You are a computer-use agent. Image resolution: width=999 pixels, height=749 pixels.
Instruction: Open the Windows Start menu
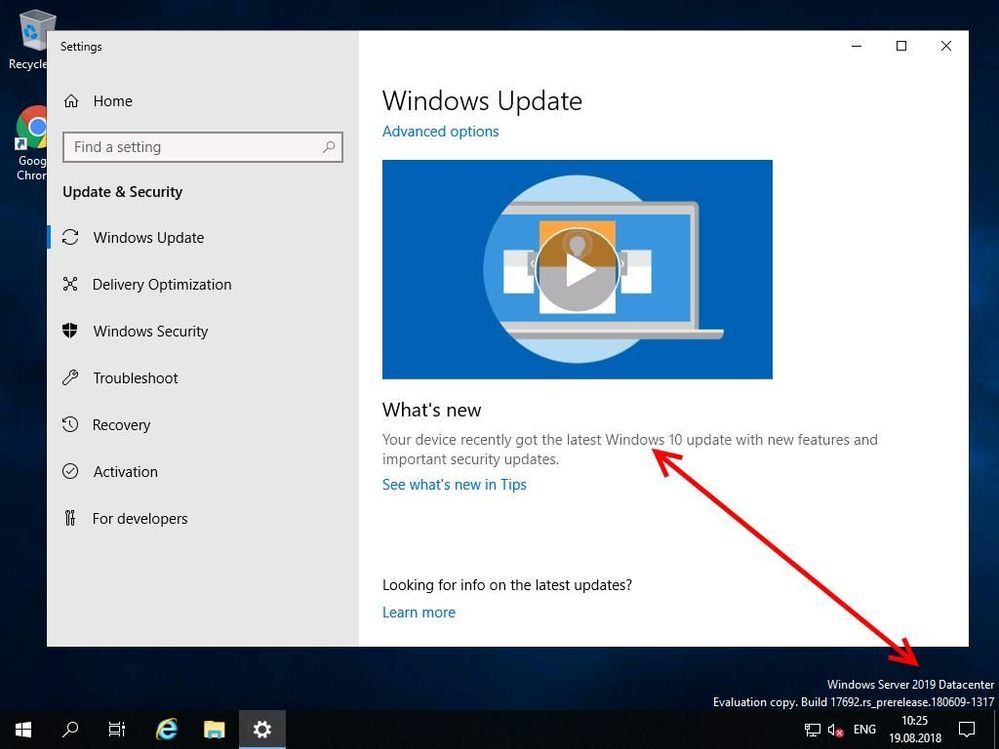point(23,729)
